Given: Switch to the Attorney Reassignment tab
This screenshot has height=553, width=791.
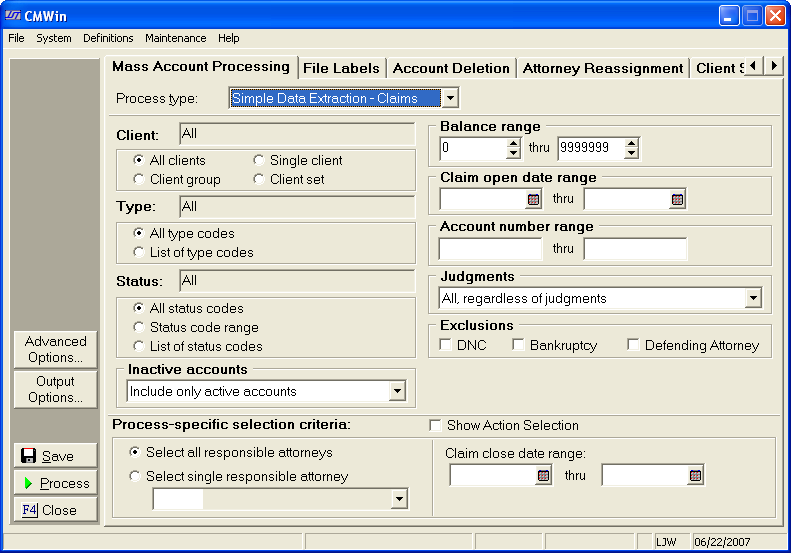Looking at the screenshot, I should (603, 68).
